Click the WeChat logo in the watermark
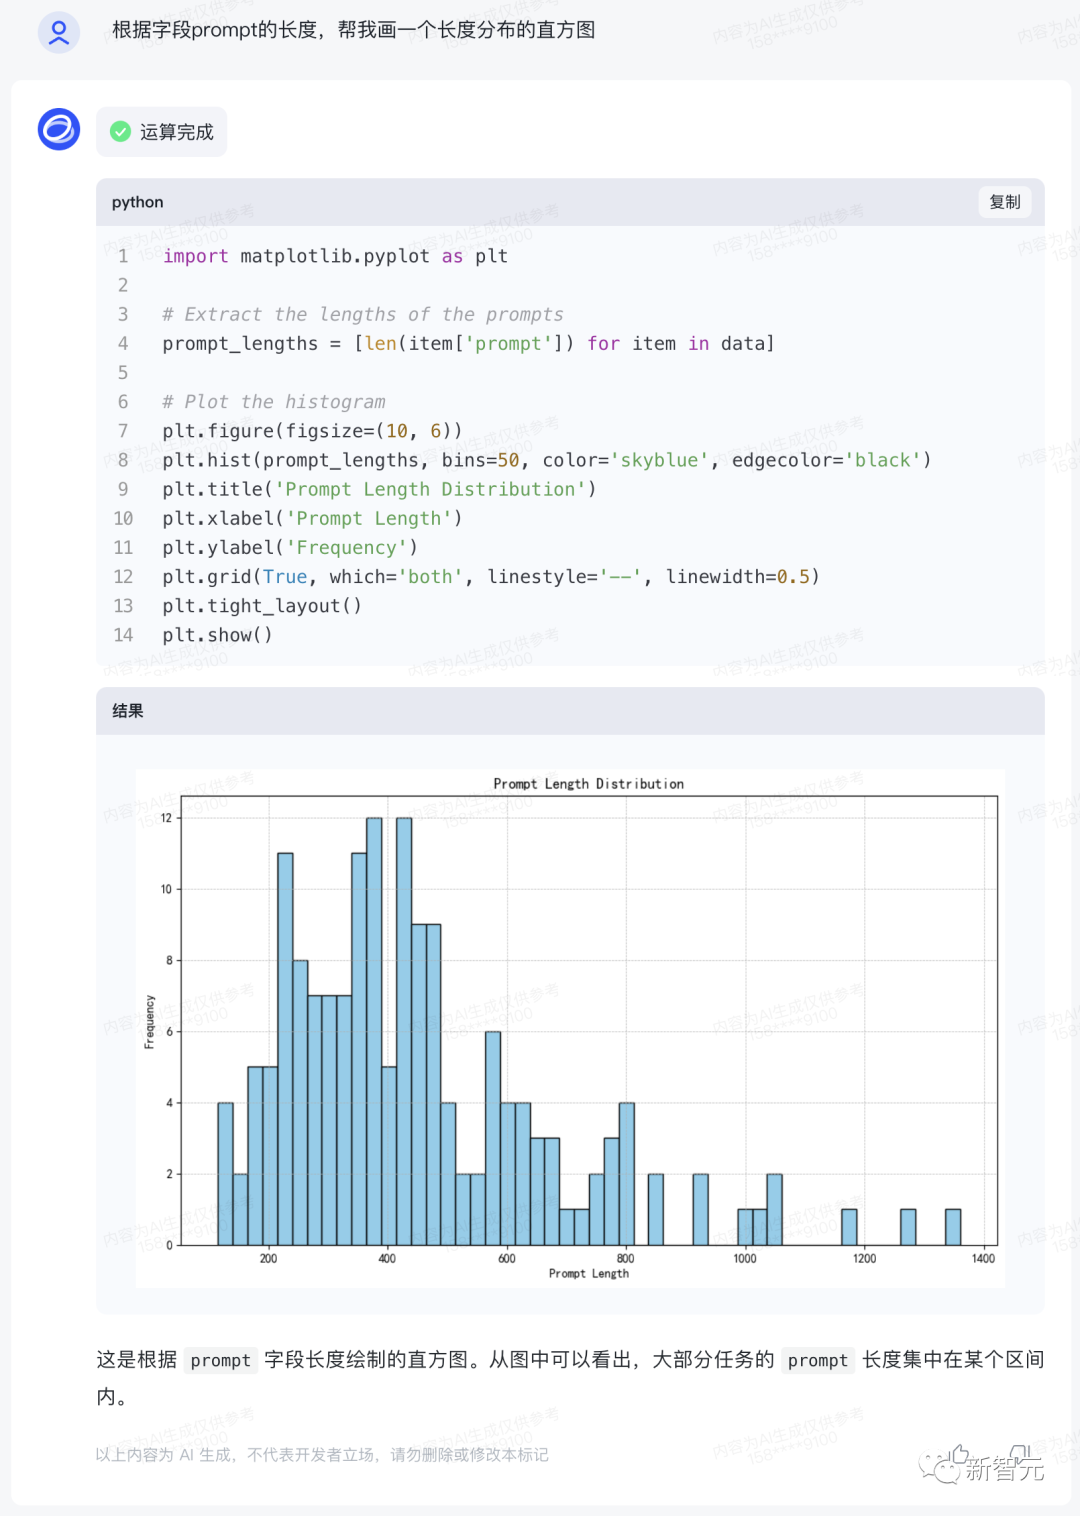 940,1467
